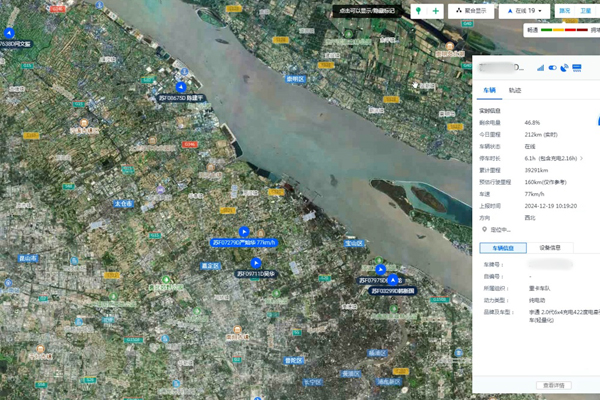This screenshot has width=600, height=400.
Task: Select the 车辆 tab
Action: coord(489,90)
